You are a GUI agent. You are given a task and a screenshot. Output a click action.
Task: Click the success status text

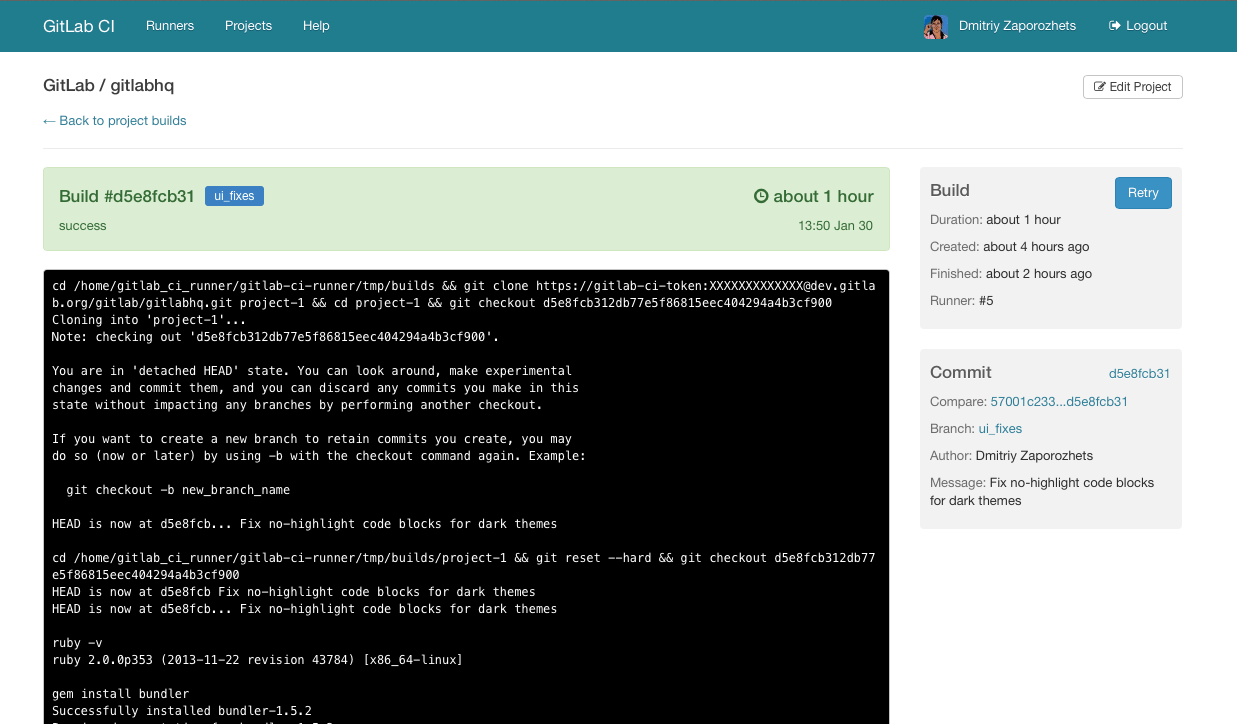tap(83, 226)
